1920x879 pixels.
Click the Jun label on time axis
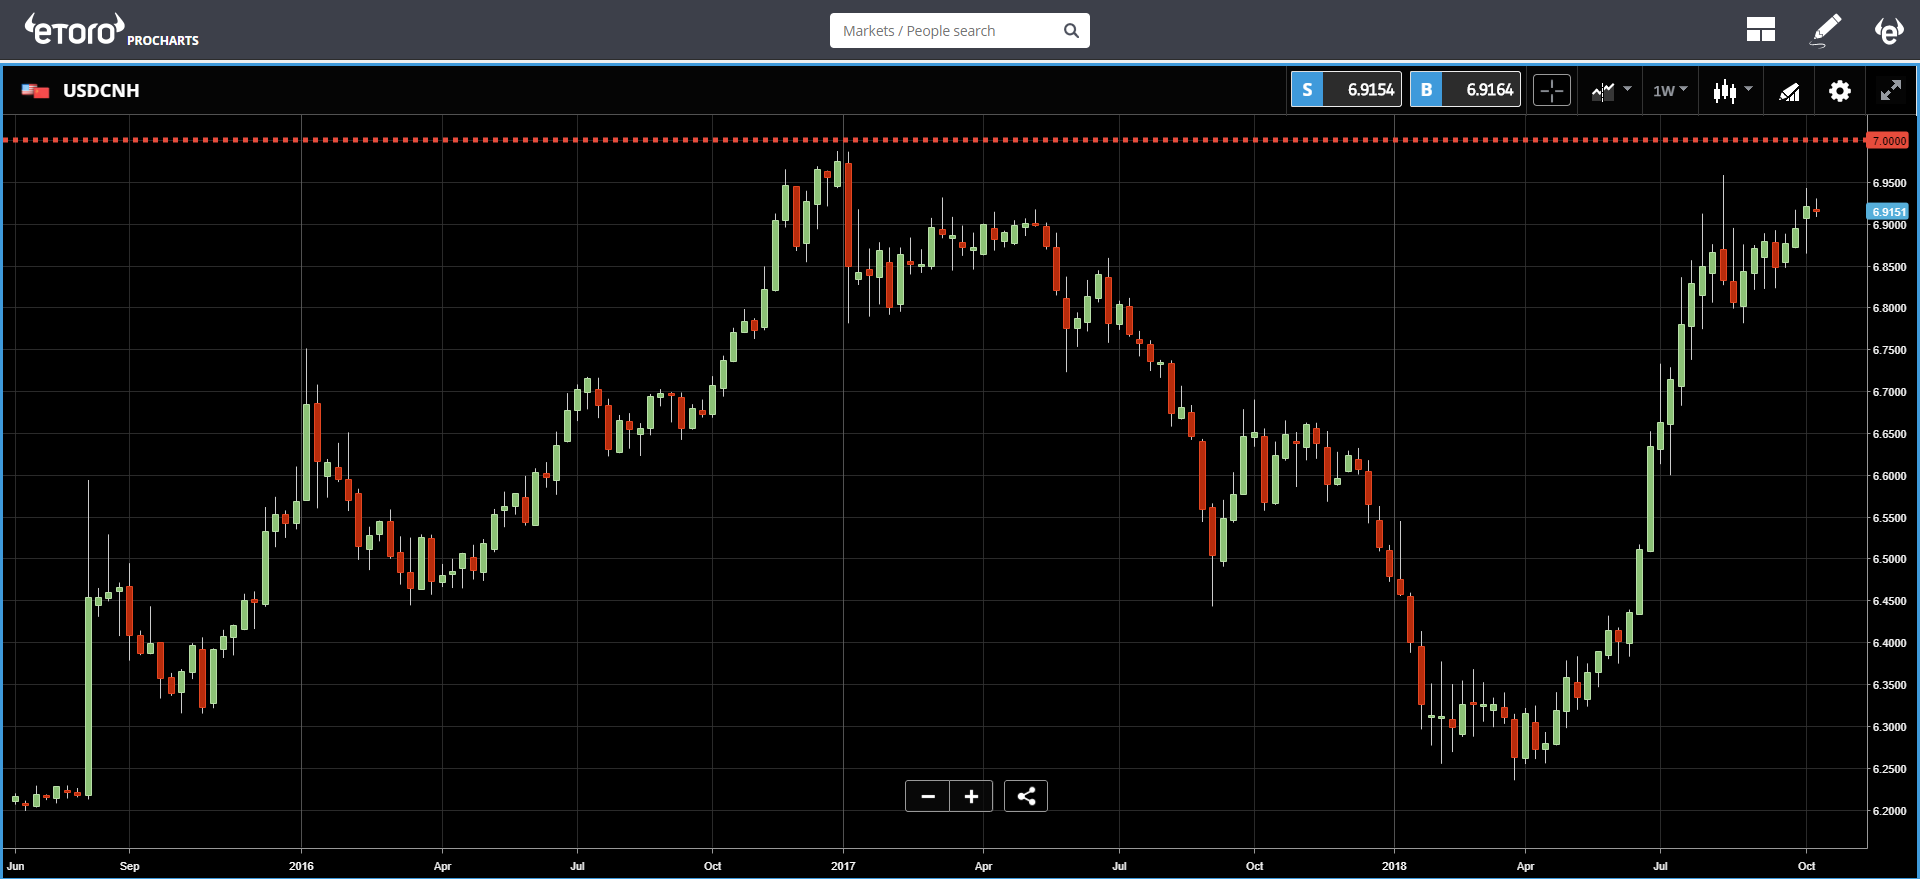[16, 866]
